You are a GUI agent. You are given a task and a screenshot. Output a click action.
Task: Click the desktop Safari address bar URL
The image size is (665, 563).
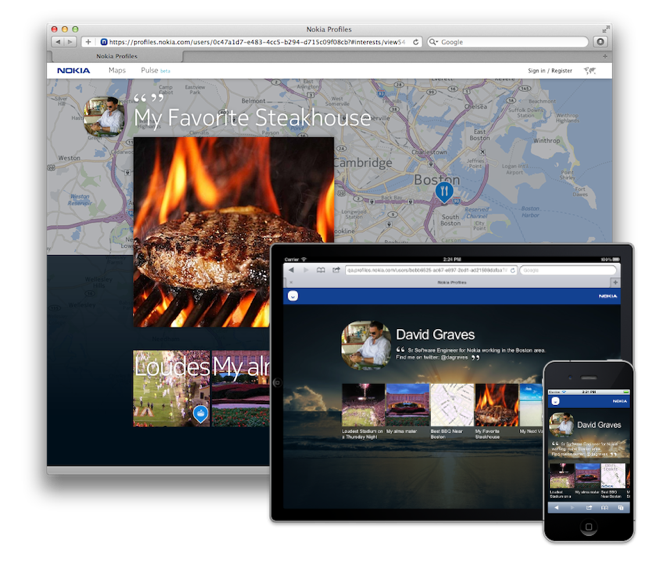pos(257,42)
